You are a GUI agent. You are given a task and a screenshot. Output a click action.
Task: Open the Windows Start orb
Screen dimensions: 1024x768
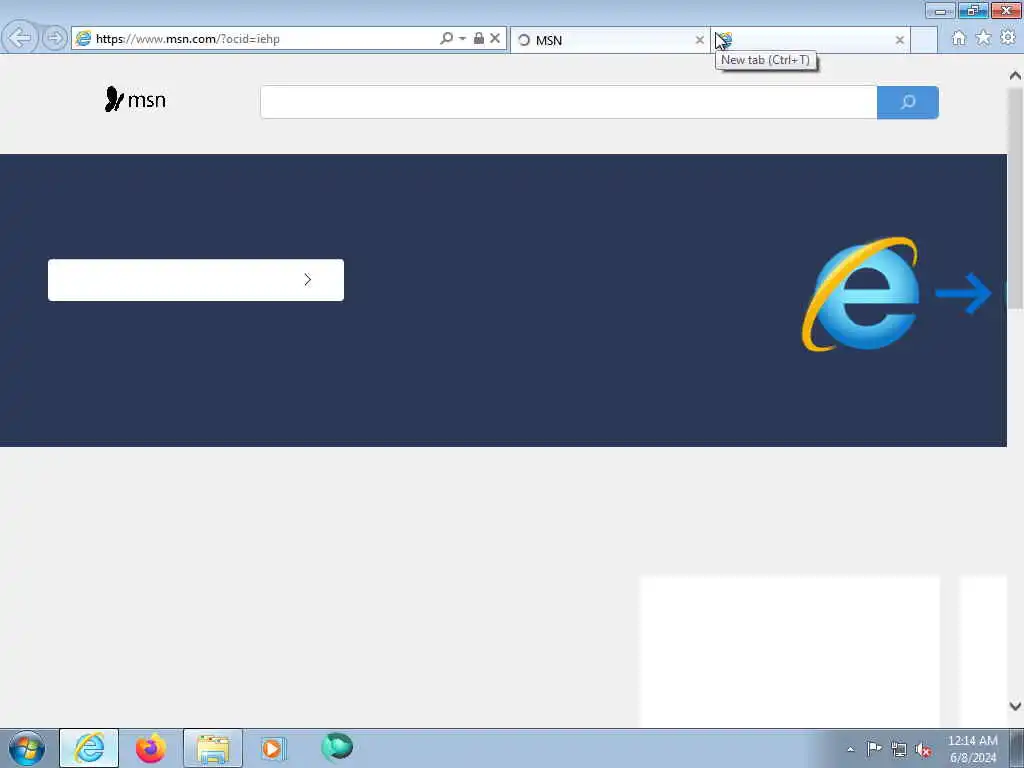click(x=27, y=748)
